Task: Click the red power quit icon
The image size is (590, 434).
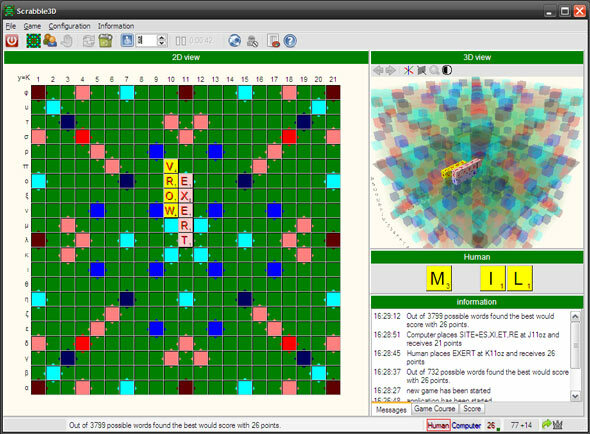Action: (x=12, y=41)
